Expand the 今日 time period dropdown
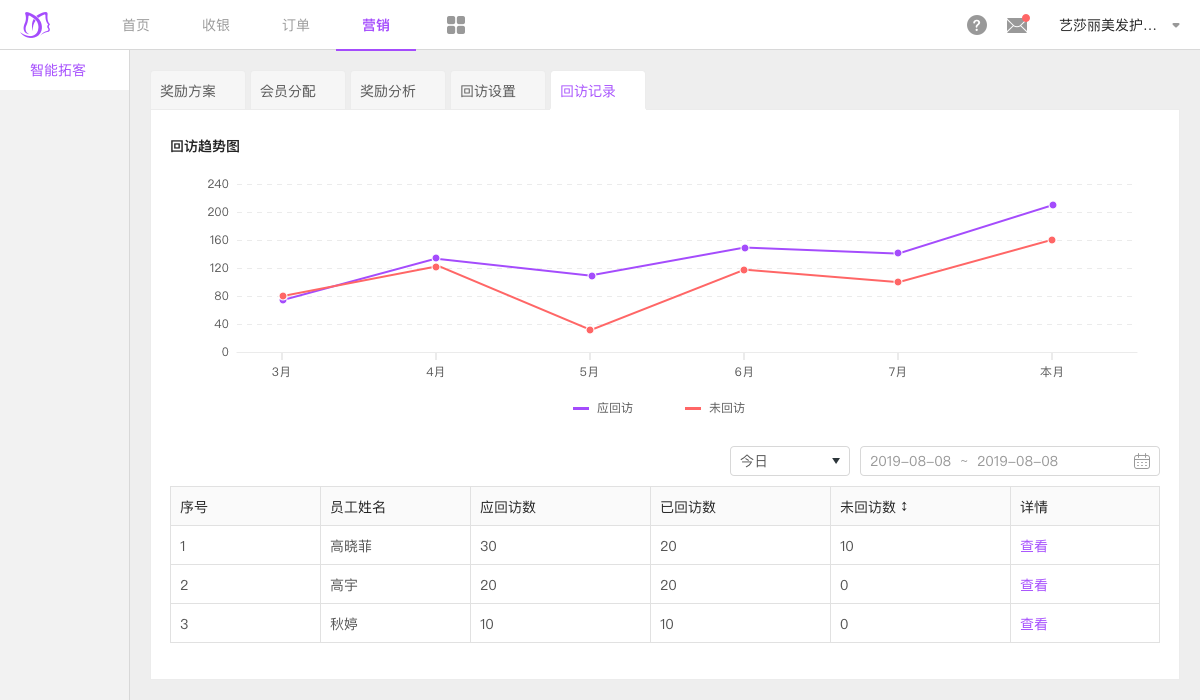 [789, 461]
